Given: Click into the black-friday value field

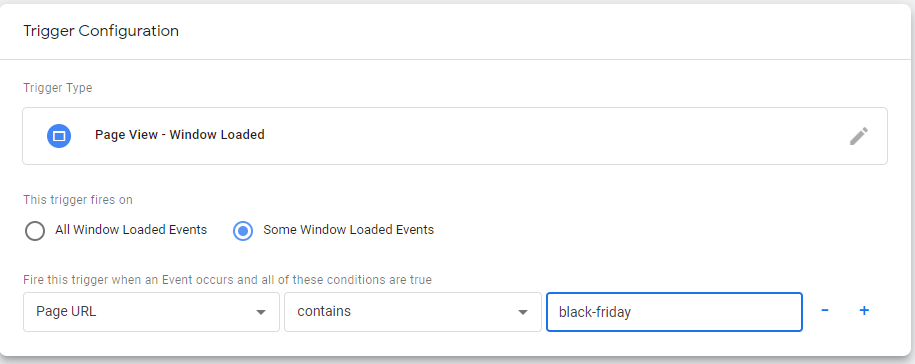Looking at the screenshot, I should pyautogui.click(x=674, y=312).
